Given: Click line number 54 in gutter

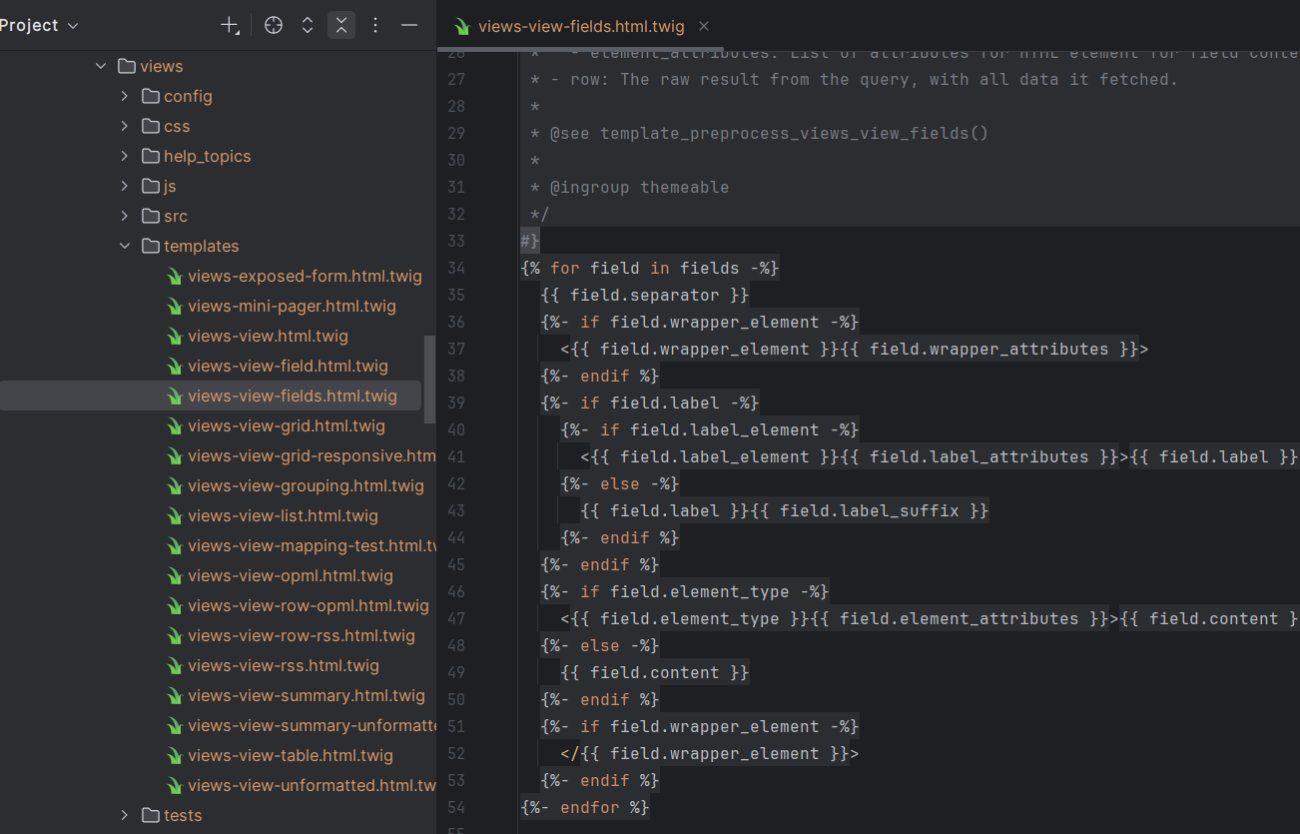Looking at the screenshot, I should pyautogui.click(x=456, y=808).
